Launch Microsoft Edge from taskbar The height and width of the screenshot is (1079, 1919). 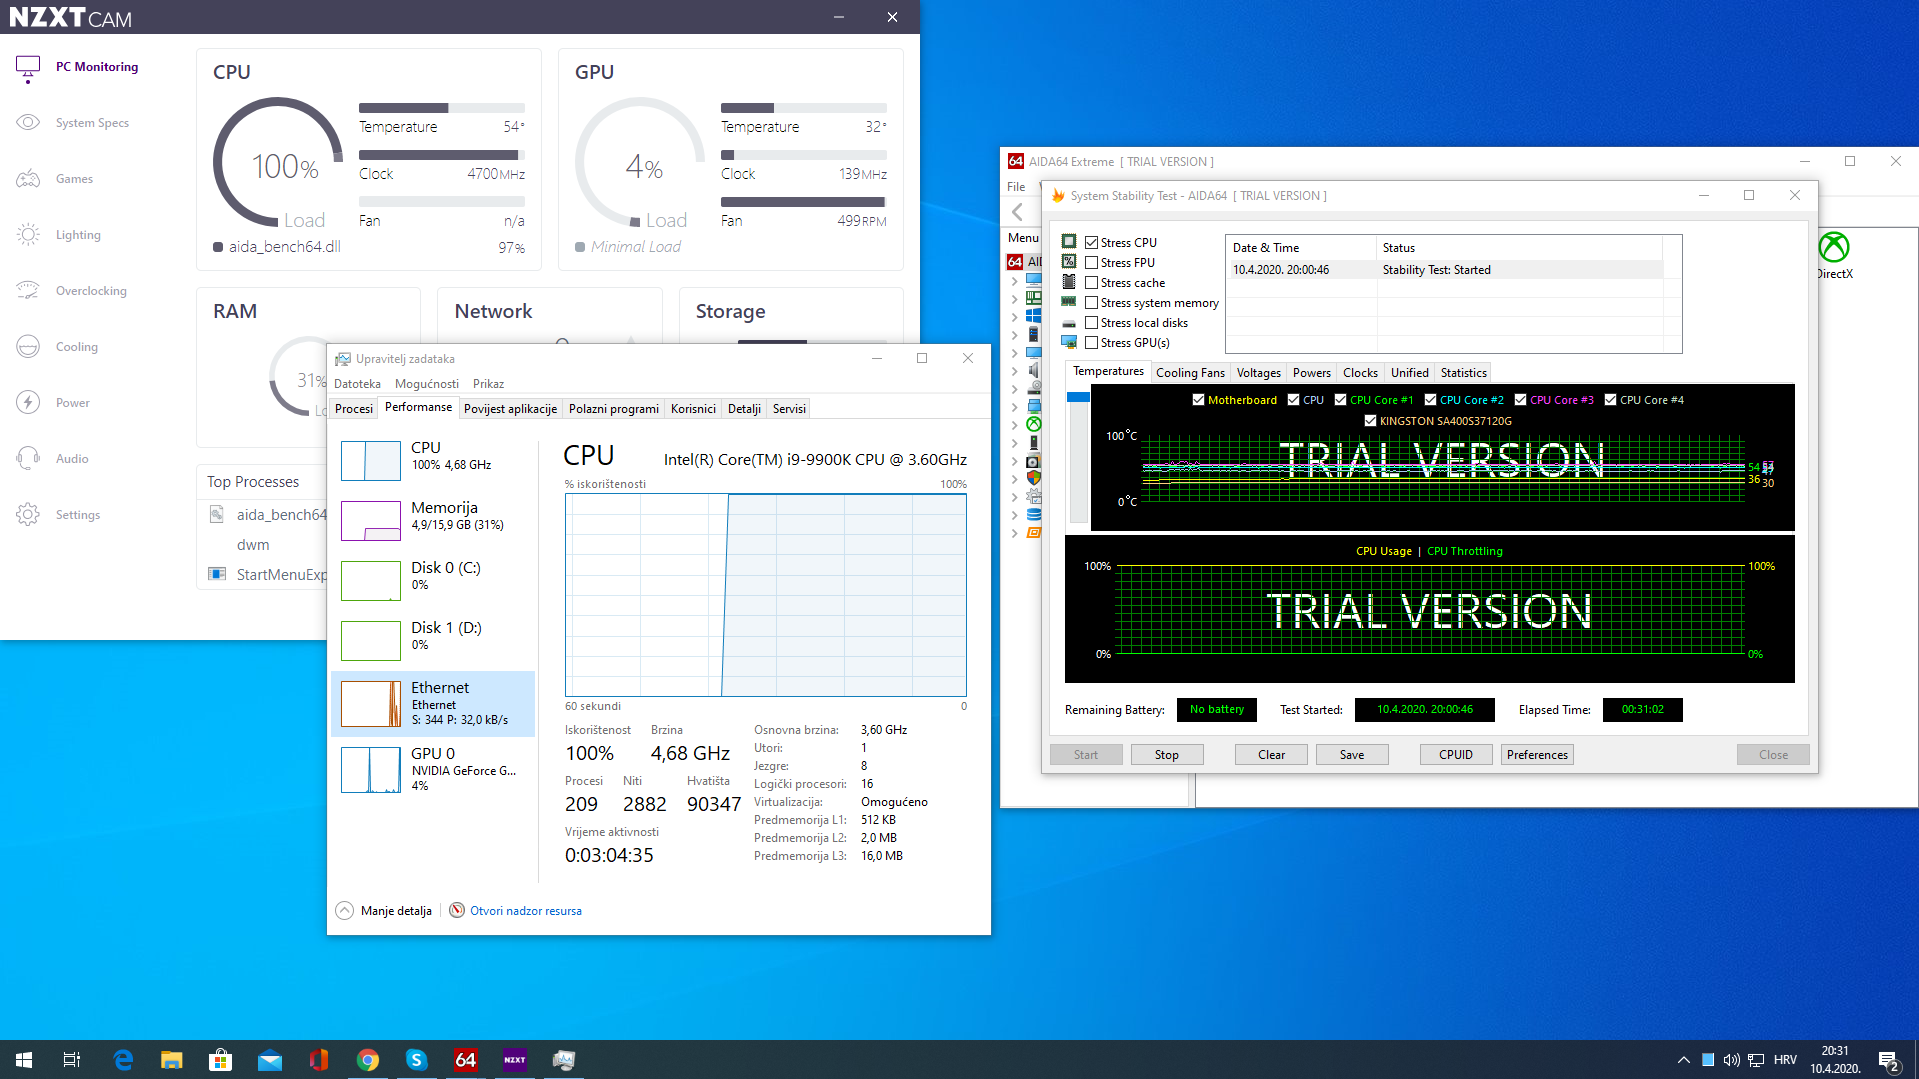pyautogui.click(x=123, y=1060)
